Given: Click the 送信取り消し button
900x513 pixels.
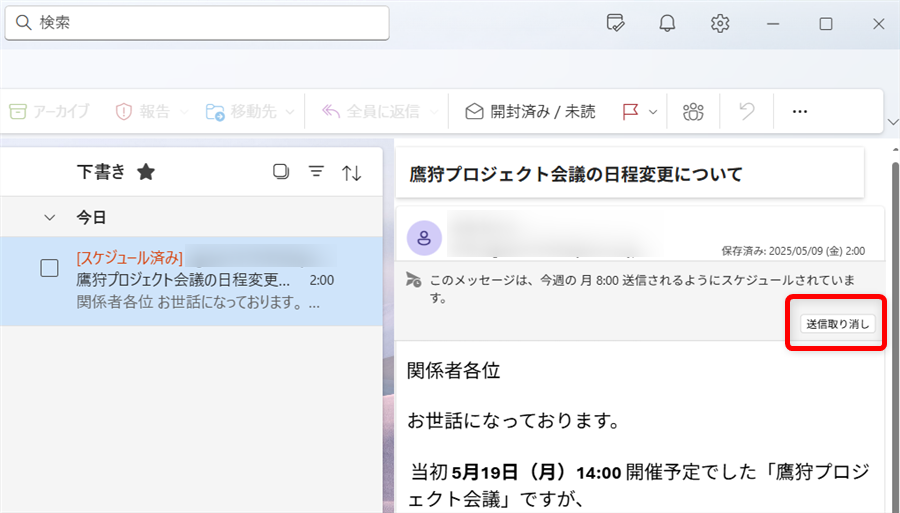Looking at the screenshot, I should (838, 324).
